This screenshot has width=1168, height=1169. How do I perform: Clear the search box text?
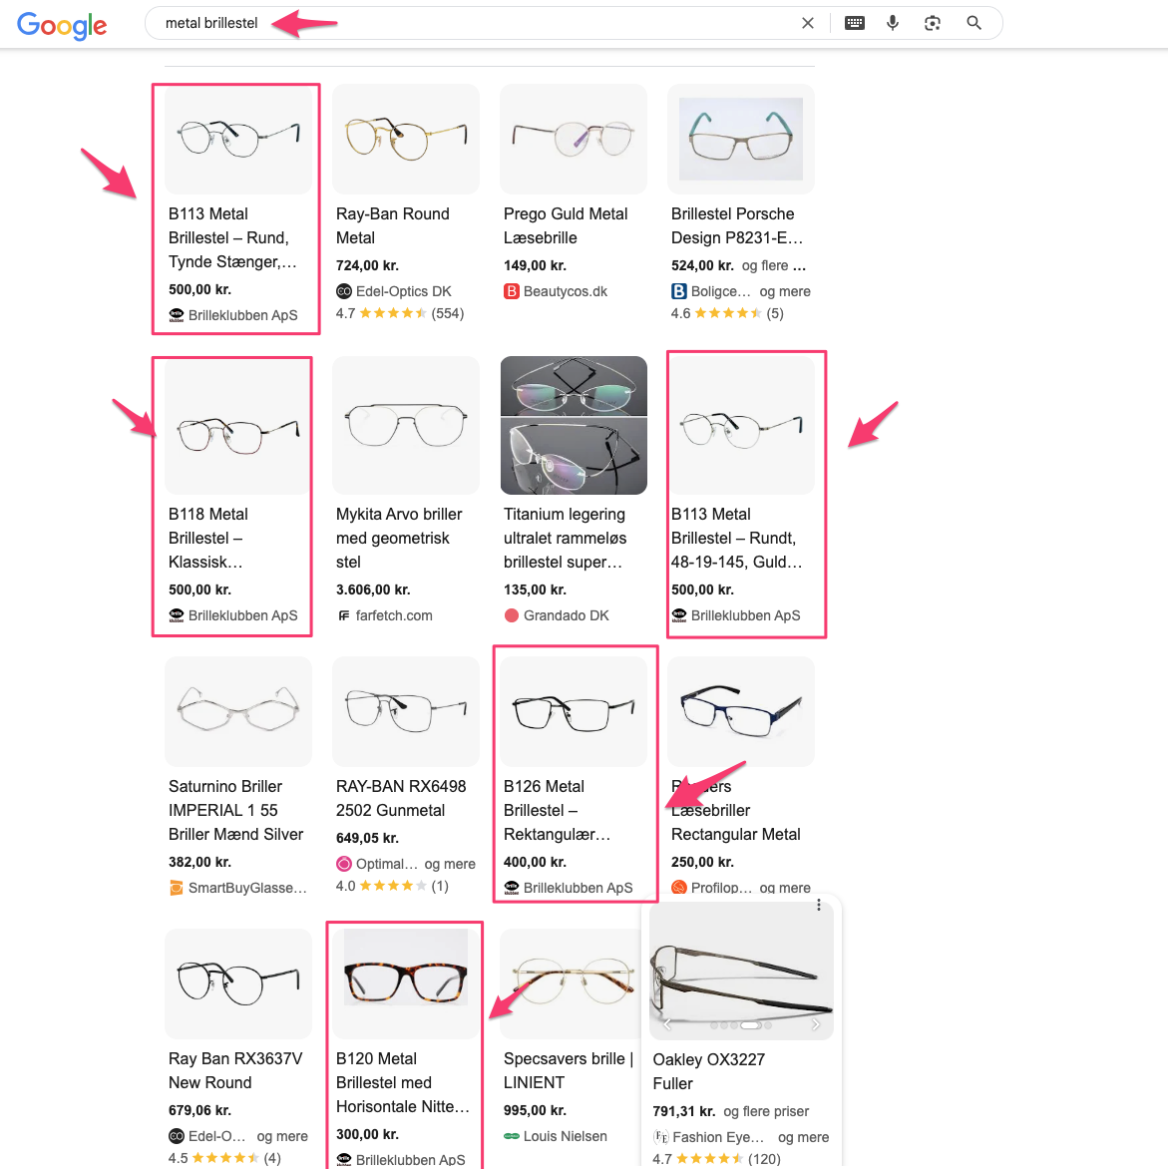coord(807,23)
